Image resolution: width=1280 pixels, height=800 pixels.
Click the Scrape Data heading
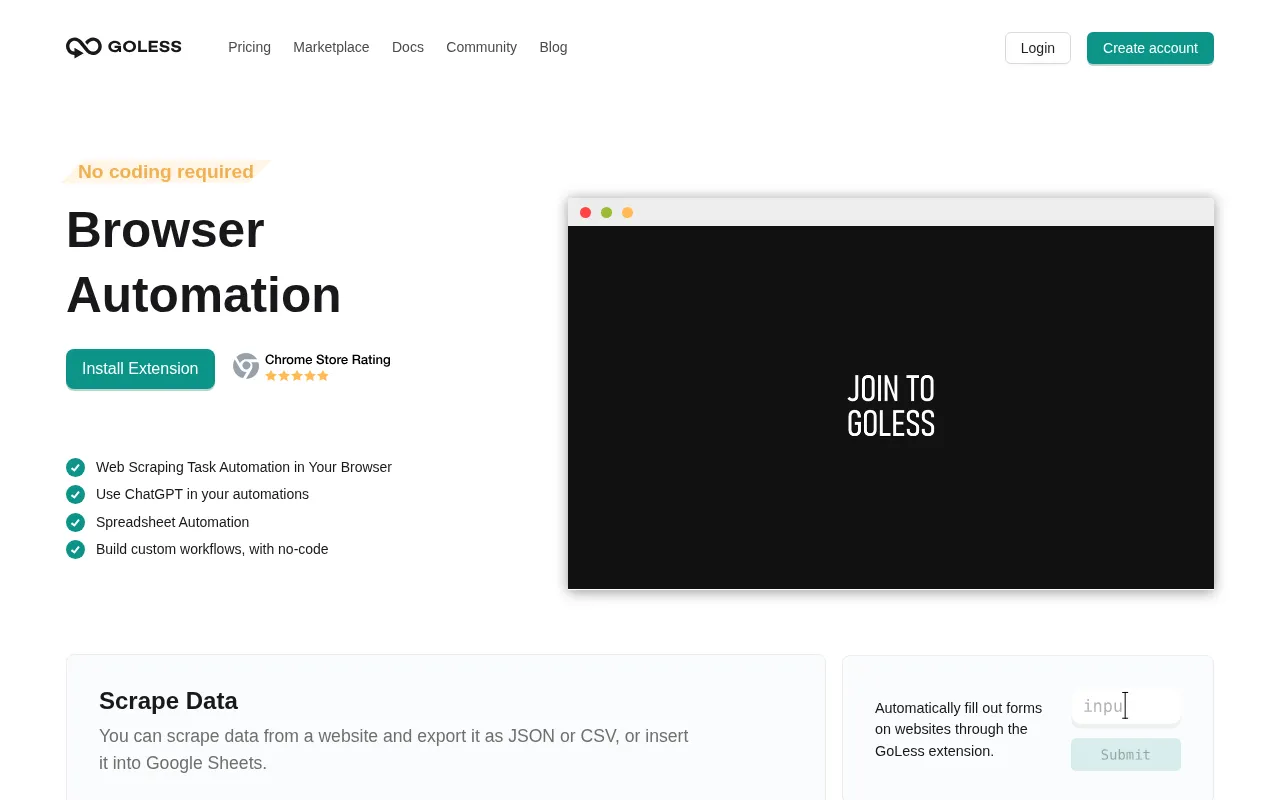(168, 701)
